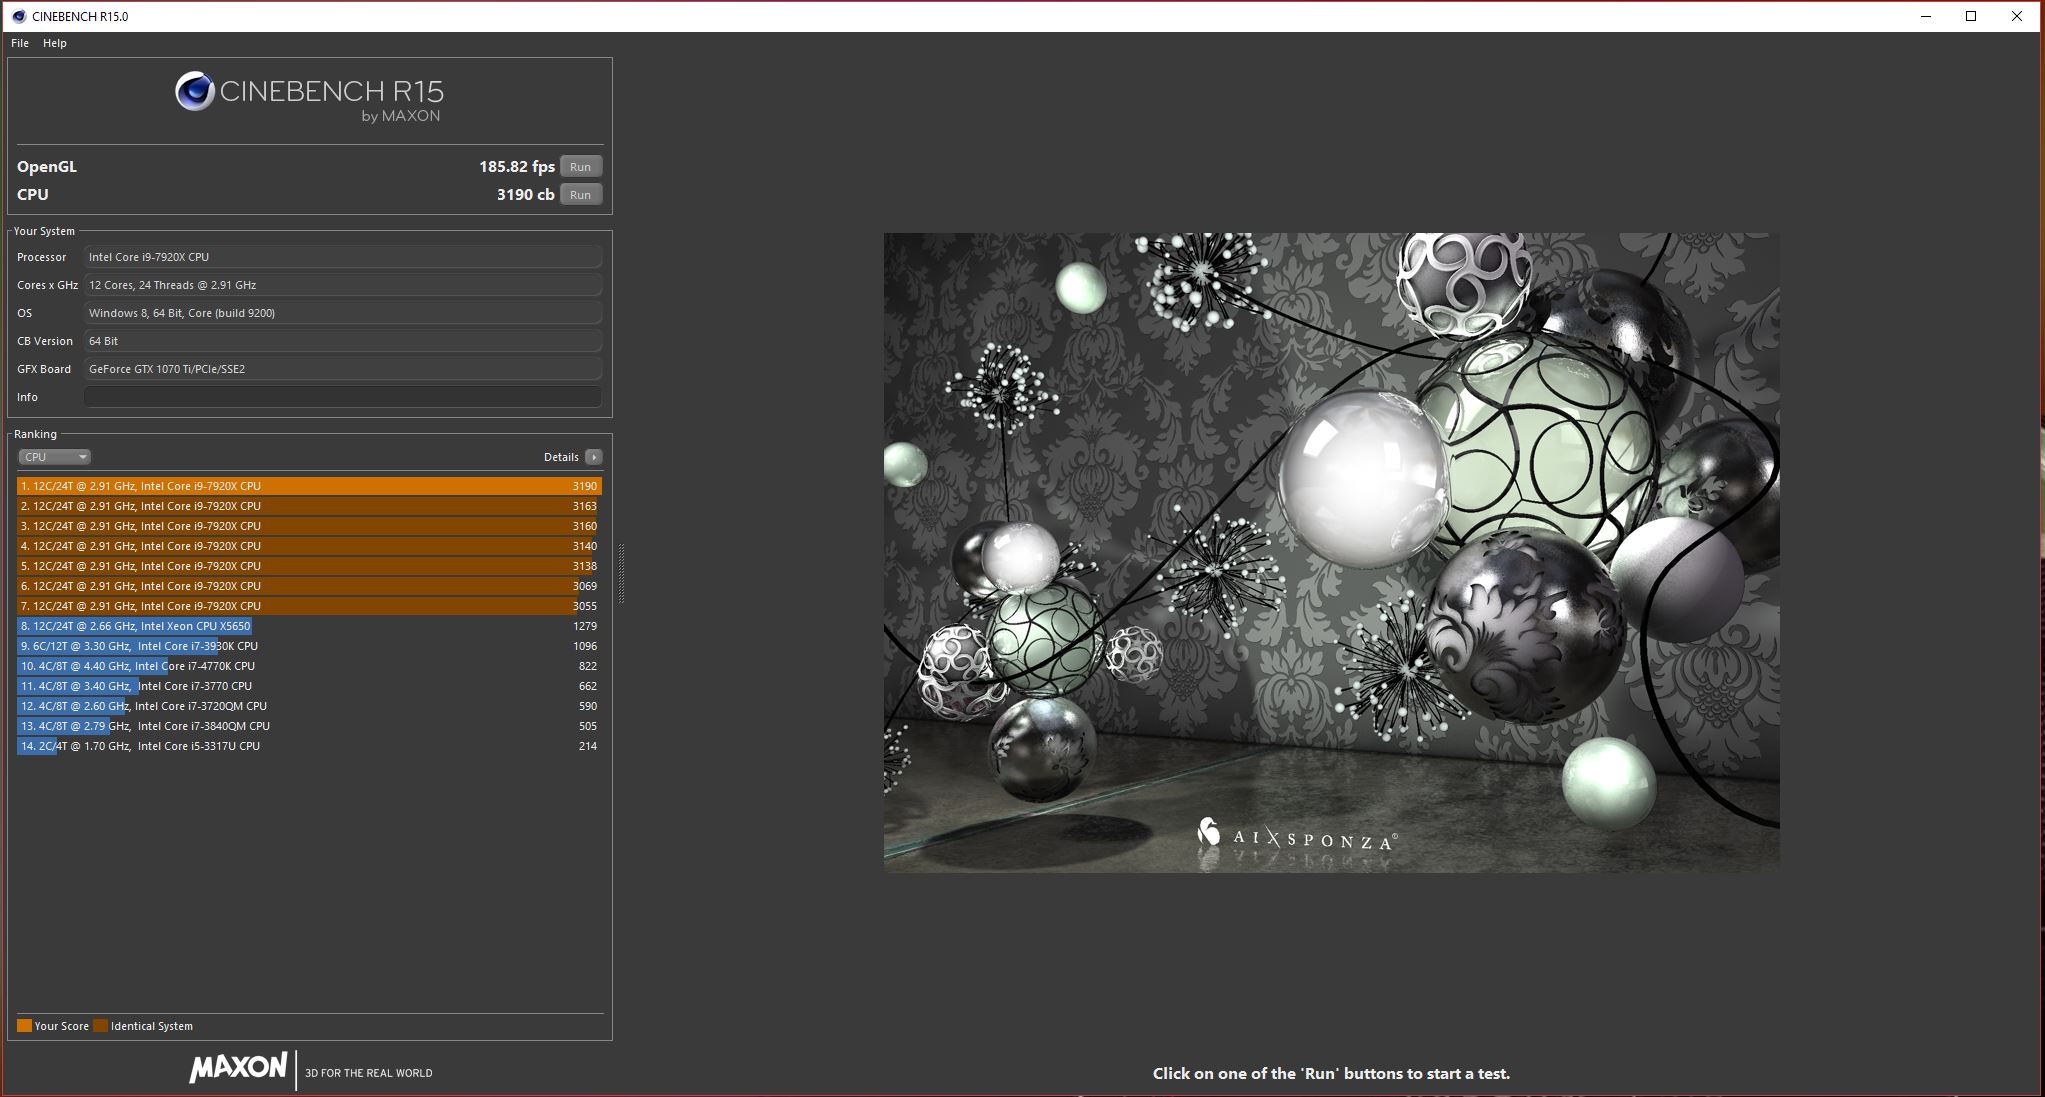This screenshot has width=2045, height=1097.
Task: Select the Core i7-3930K ranking row
Action: [309, 646]
